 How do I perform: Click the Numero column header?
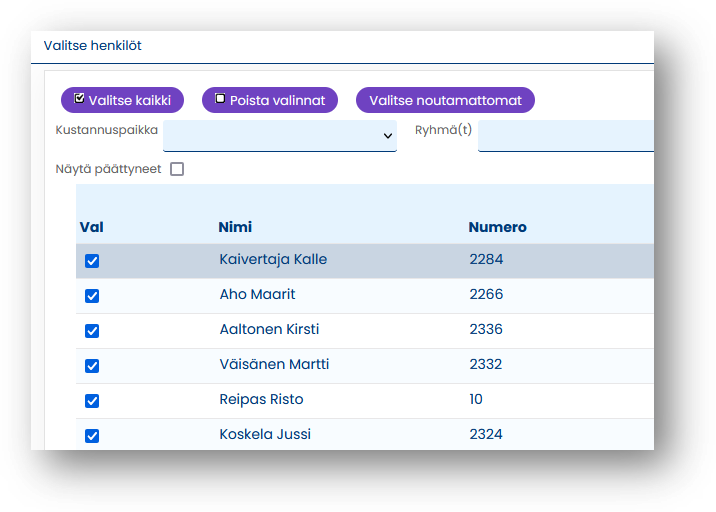(x=497, y=227)
